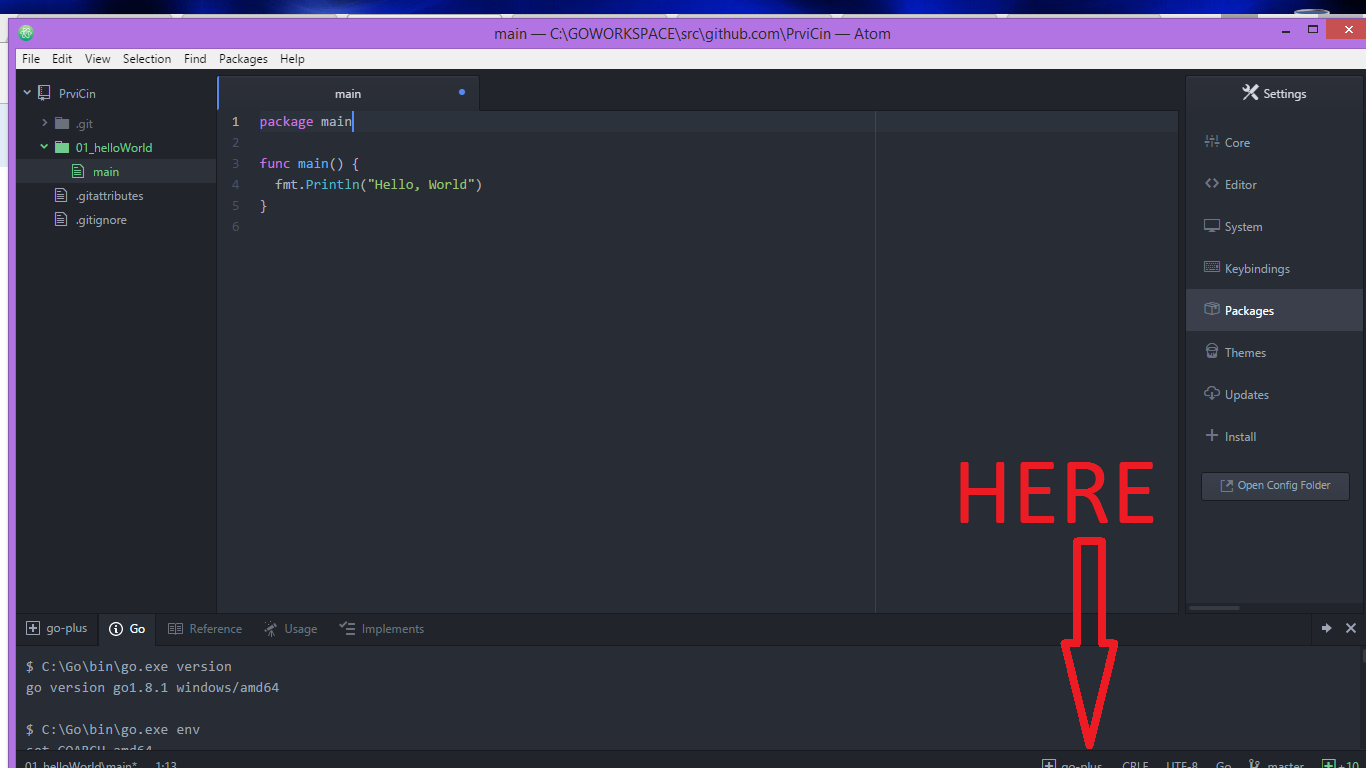Open the Selection menu
The height and width of the screenshot is (768, 1366).
click(147, 59)
